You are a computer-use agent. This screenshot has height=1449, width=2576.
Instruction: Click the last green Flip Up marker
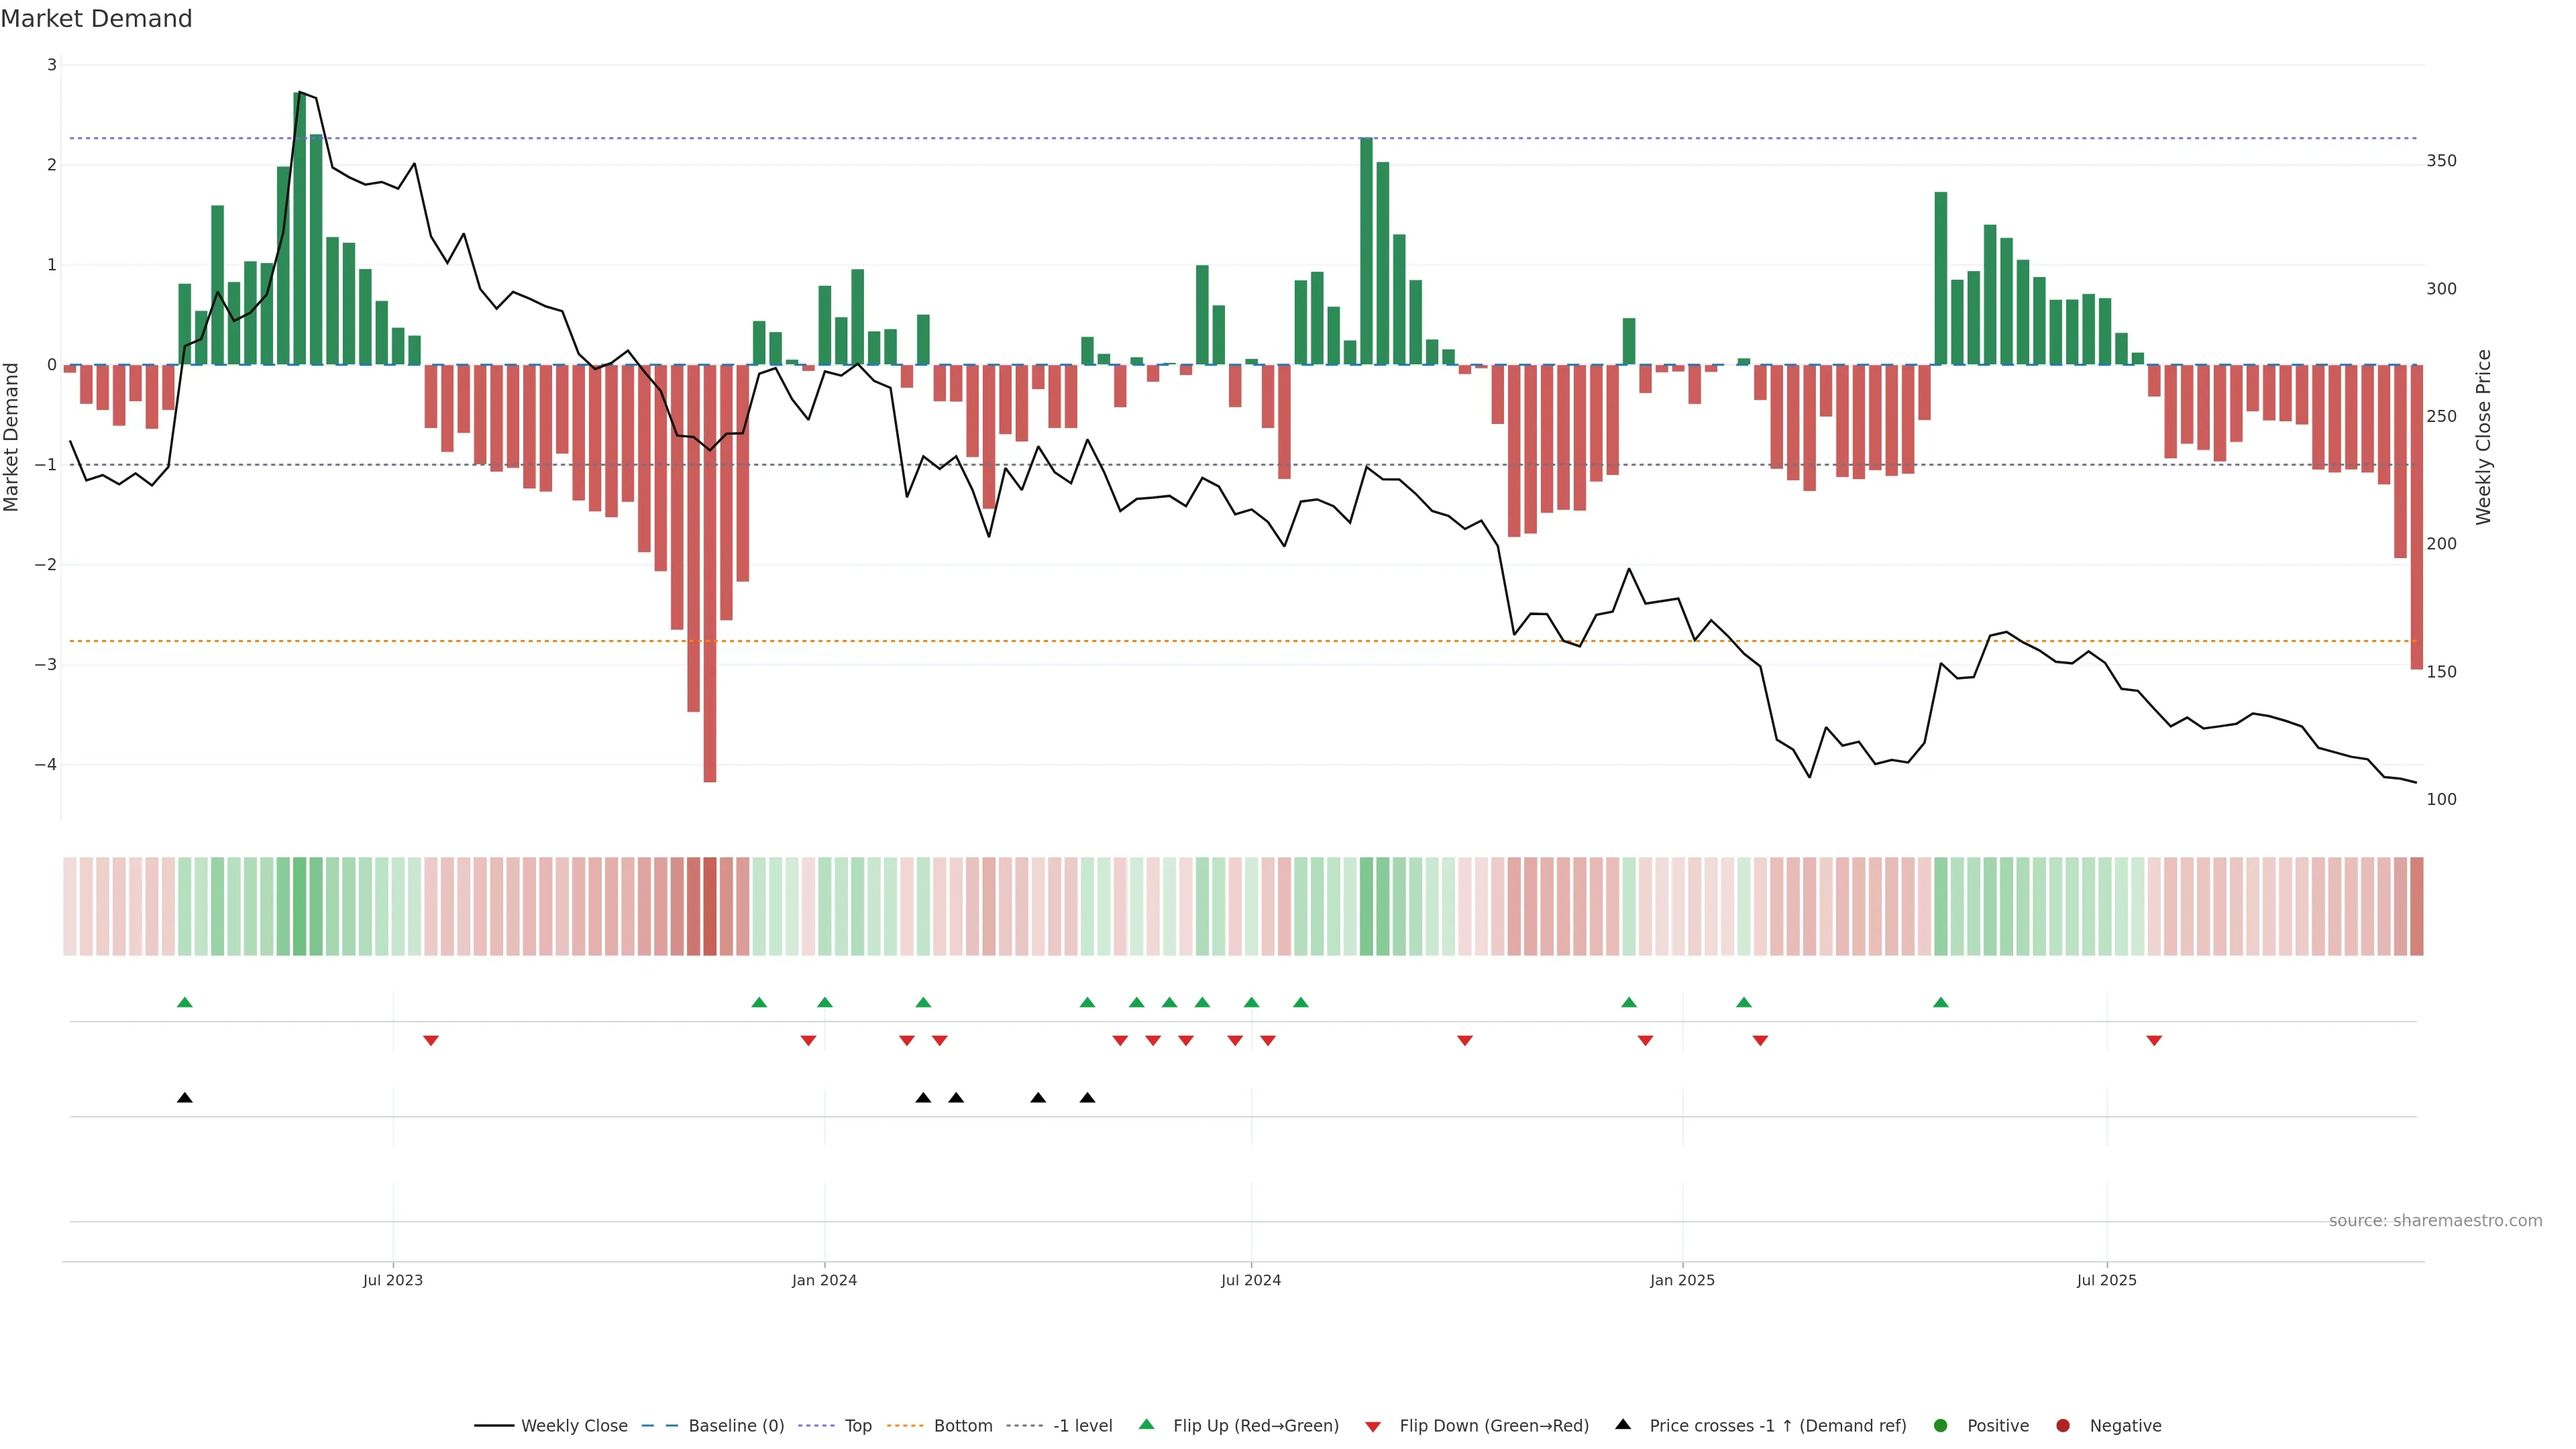[x=1941, y=1003]
